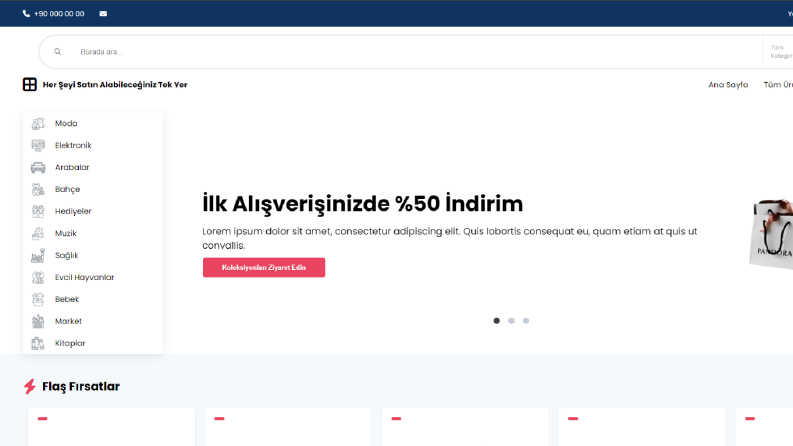Click the envelope email icon
The height and width of the screenshot is (446, 793).
click(103, 14)
